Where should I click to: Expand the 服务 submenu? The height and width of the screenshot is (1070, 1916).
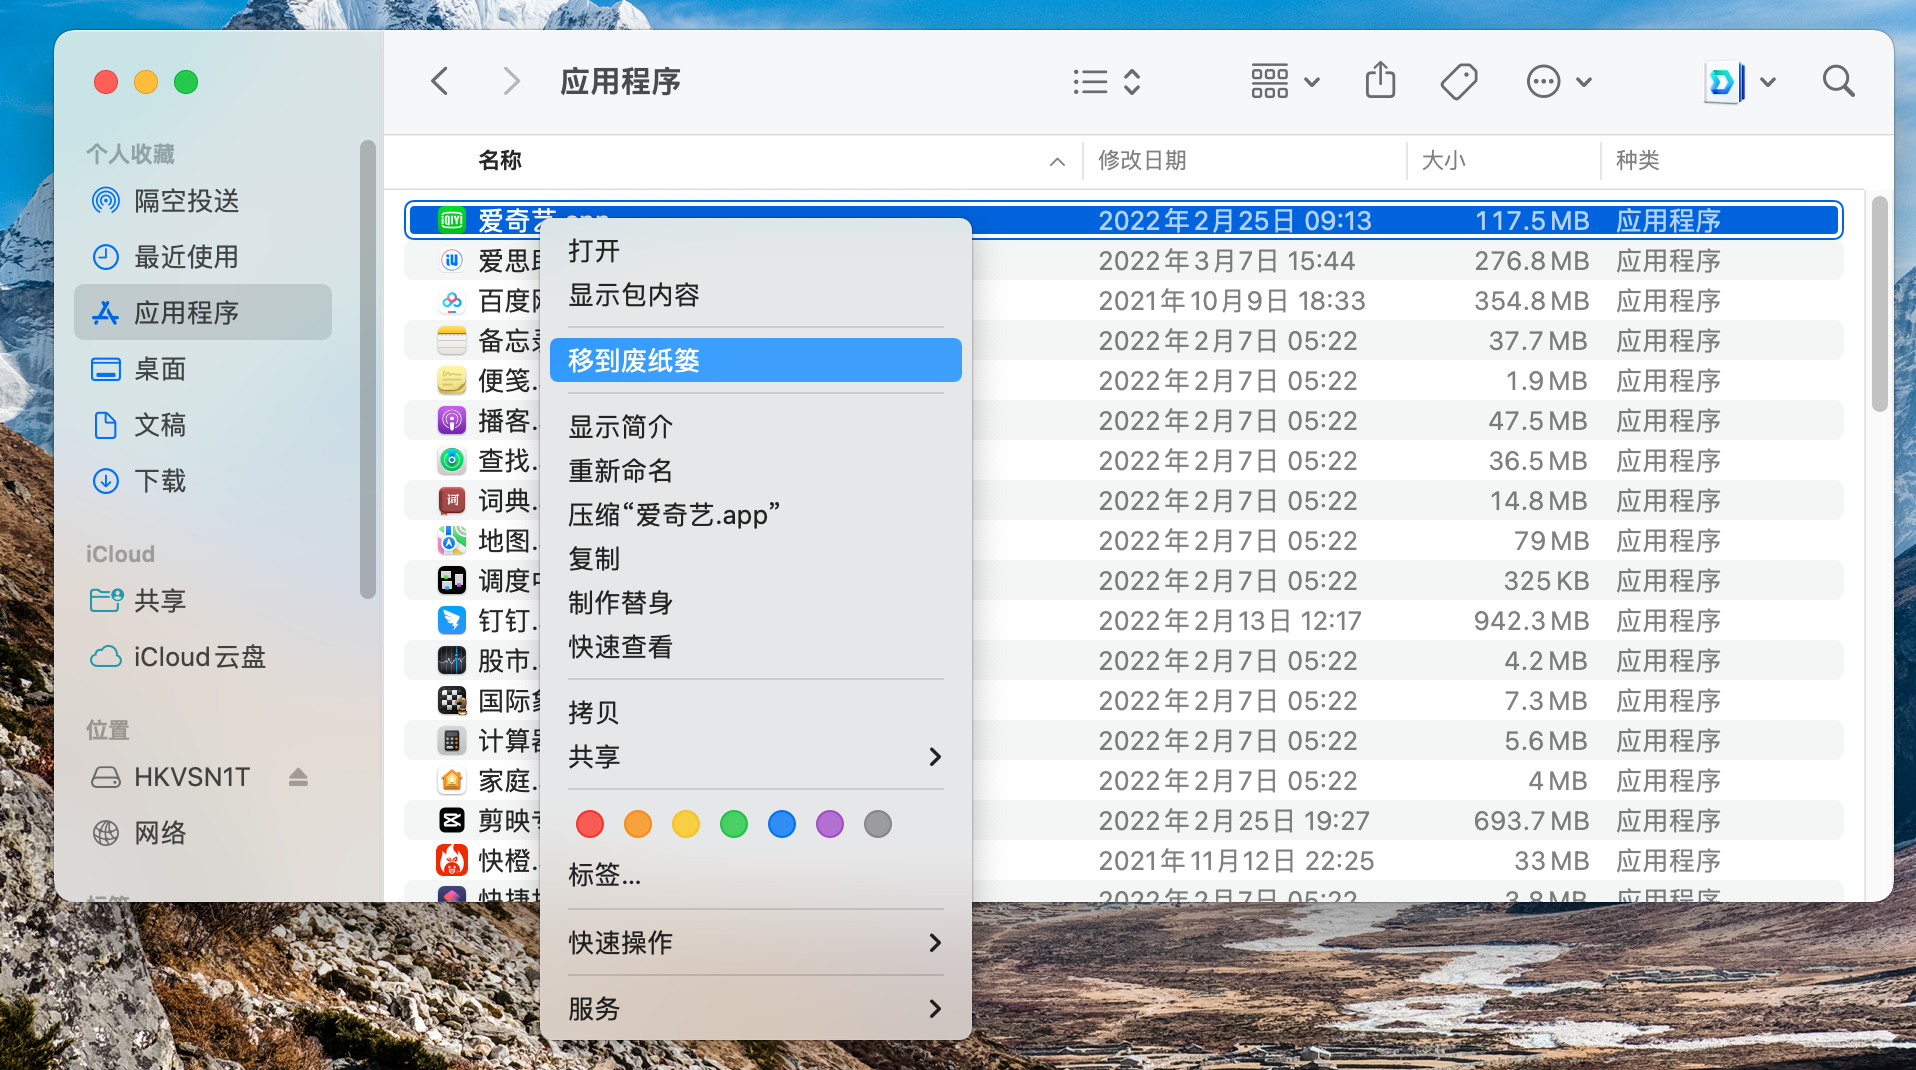(x=755, y=1009)
